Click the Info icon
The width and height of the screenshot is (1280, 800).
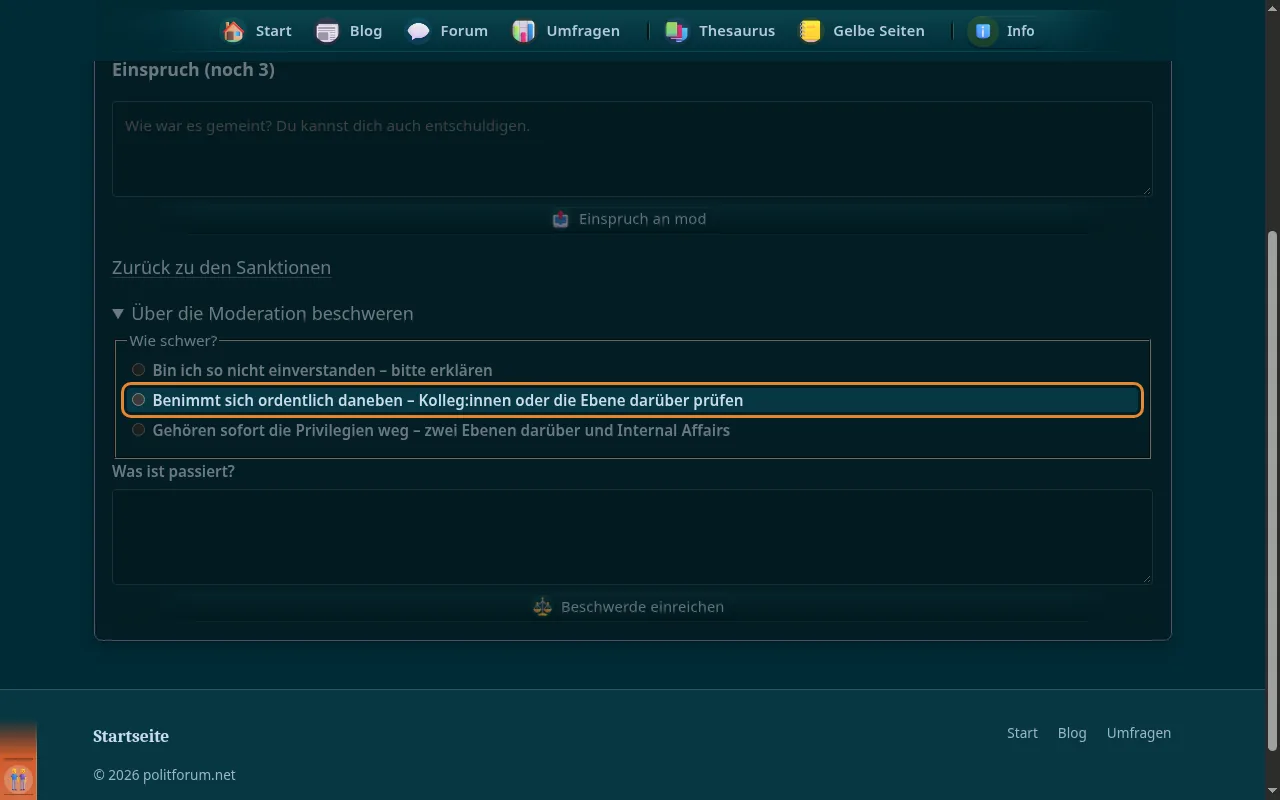[984, 31]
